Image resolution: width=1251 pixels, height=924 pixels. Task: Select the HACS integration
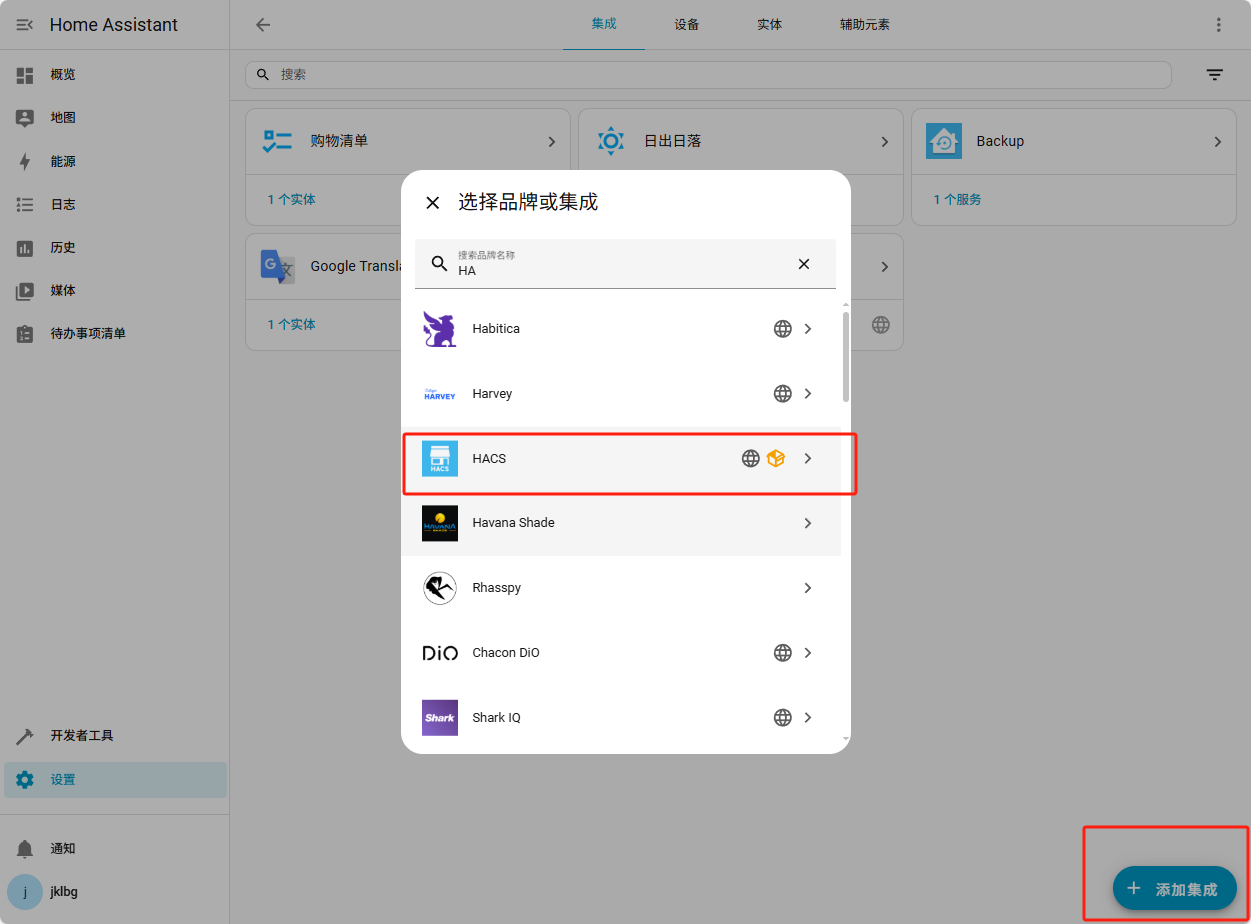click(621, 459)
